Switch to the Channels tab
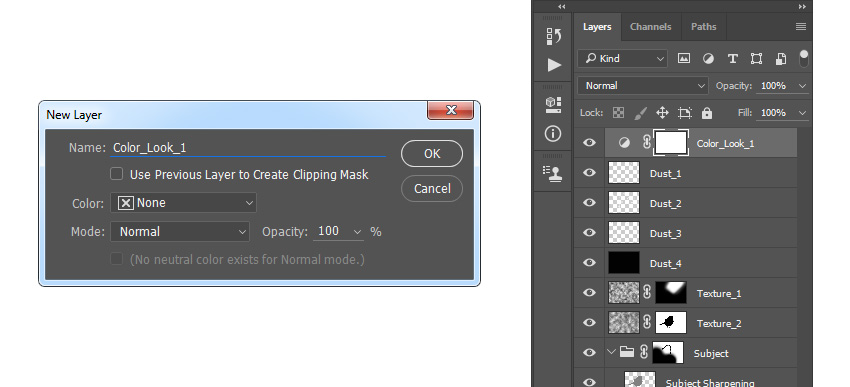 (651, 27)
